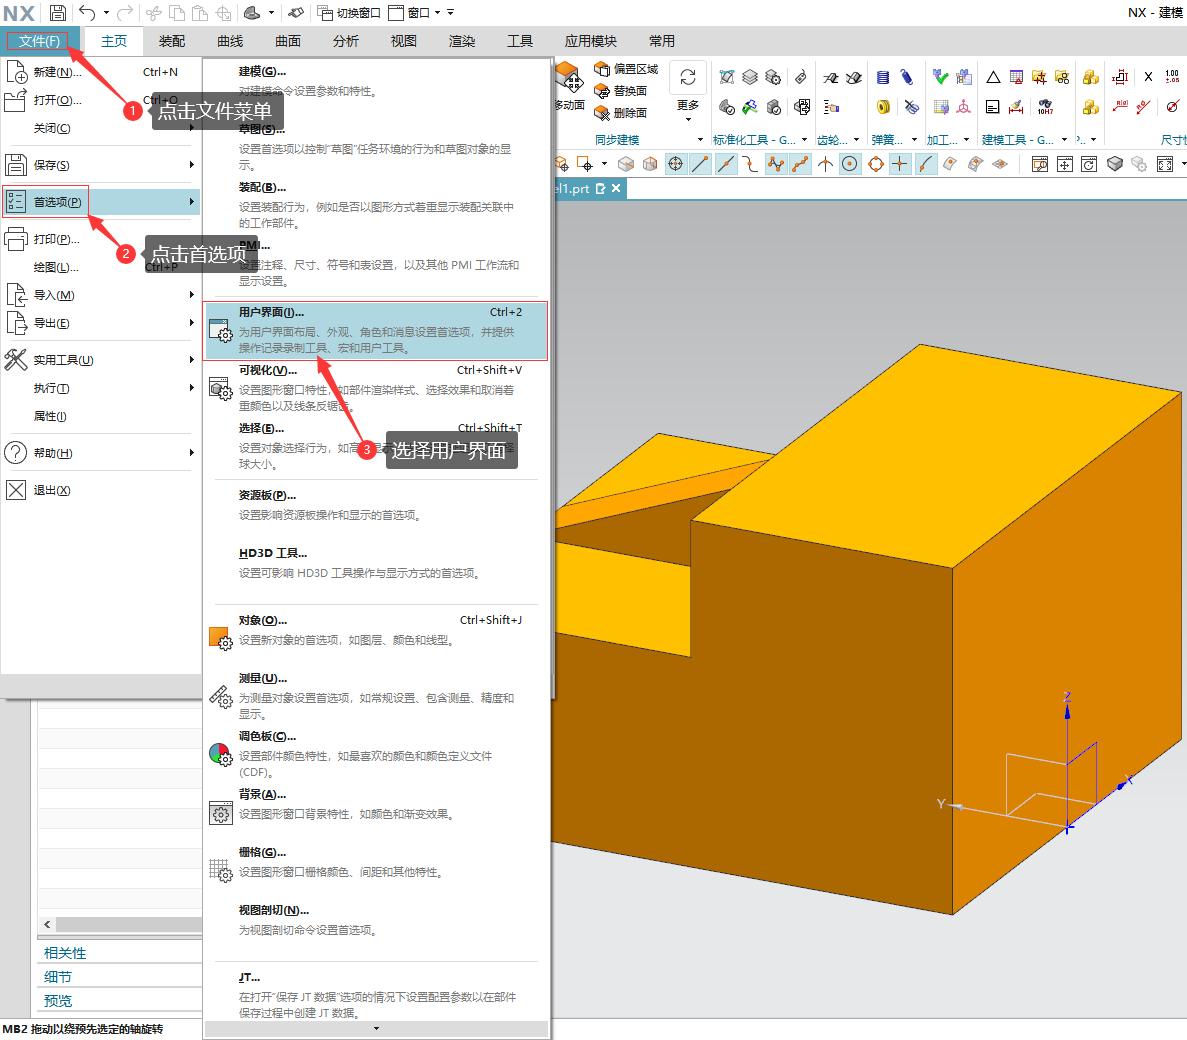Image resolution: width=1187 pixels, height=1040 pixels.
Task: Click the Undo arrow icon
Action: point(88,13)
